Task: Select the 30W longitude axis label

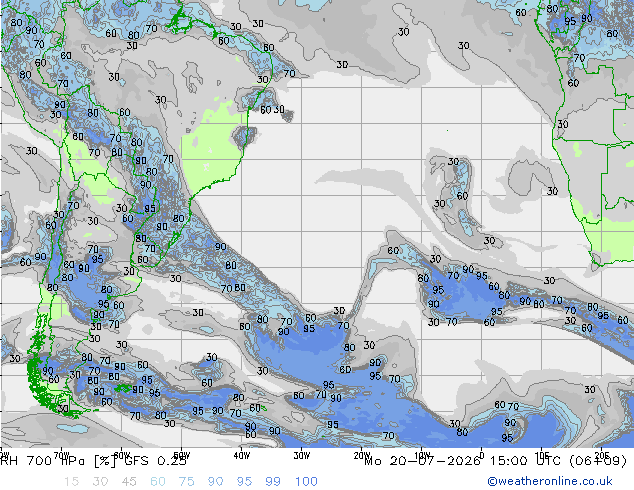Action: (302, 455)
